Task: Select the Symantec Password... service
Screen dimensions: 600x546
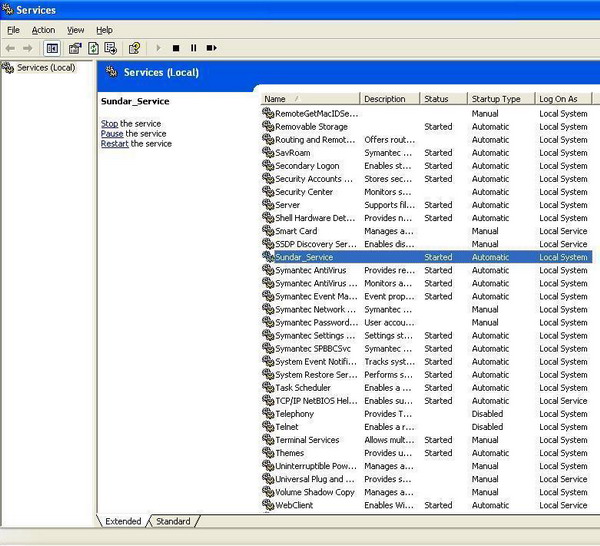Action: 316,322
